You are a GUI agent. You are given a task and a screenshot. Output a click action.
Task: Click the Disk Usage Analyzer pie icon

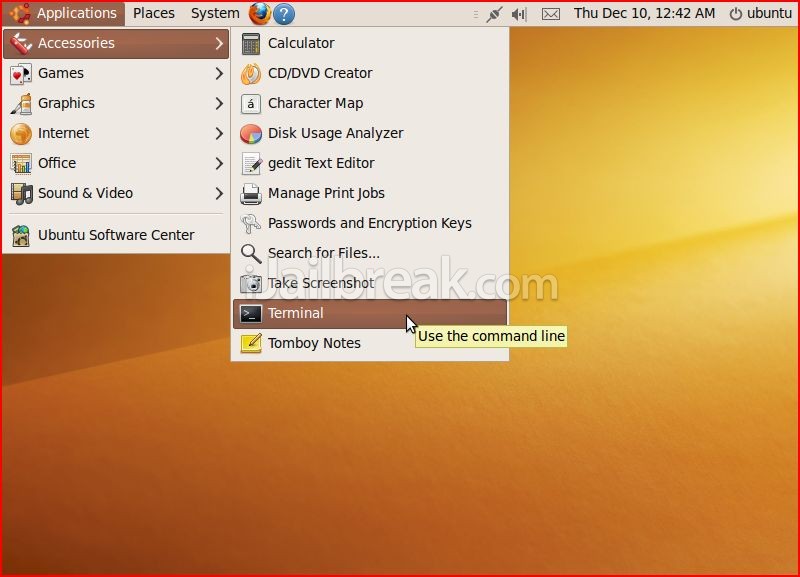251,134
